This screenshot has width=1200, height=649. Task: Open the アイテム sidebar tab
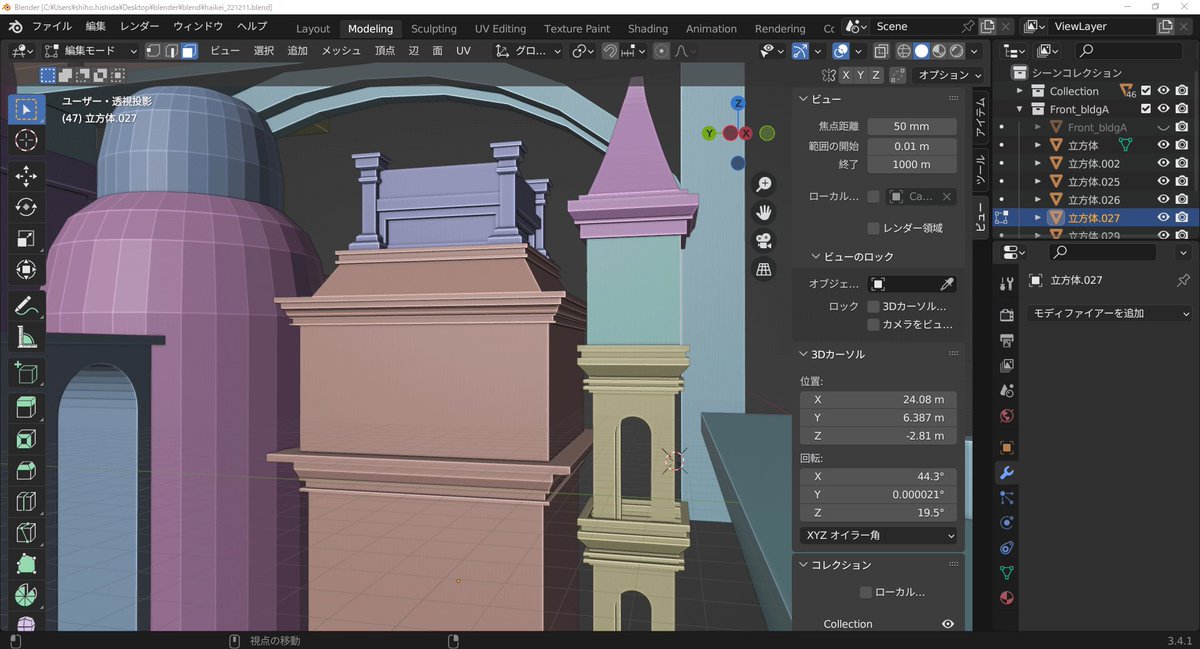(981, 115)
